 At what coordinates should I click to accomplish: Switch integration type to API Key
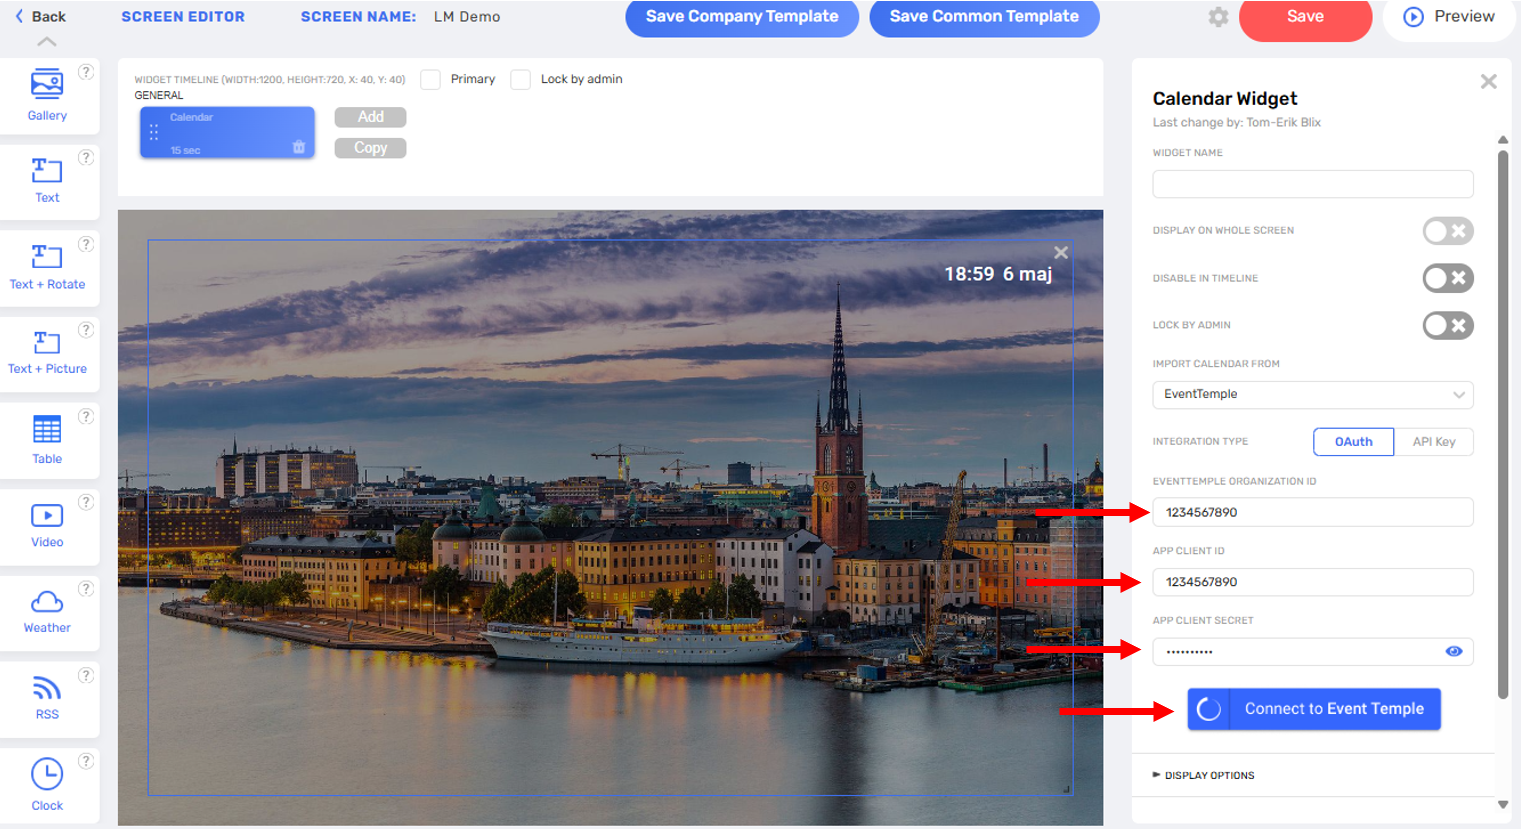click(x=1433, y=442)
